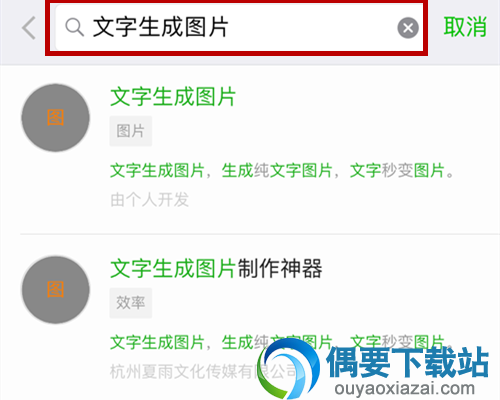Screen dimensions: 500x400
Task: Click the 制作神器 portion of the second title
Action: coord(280,269)
